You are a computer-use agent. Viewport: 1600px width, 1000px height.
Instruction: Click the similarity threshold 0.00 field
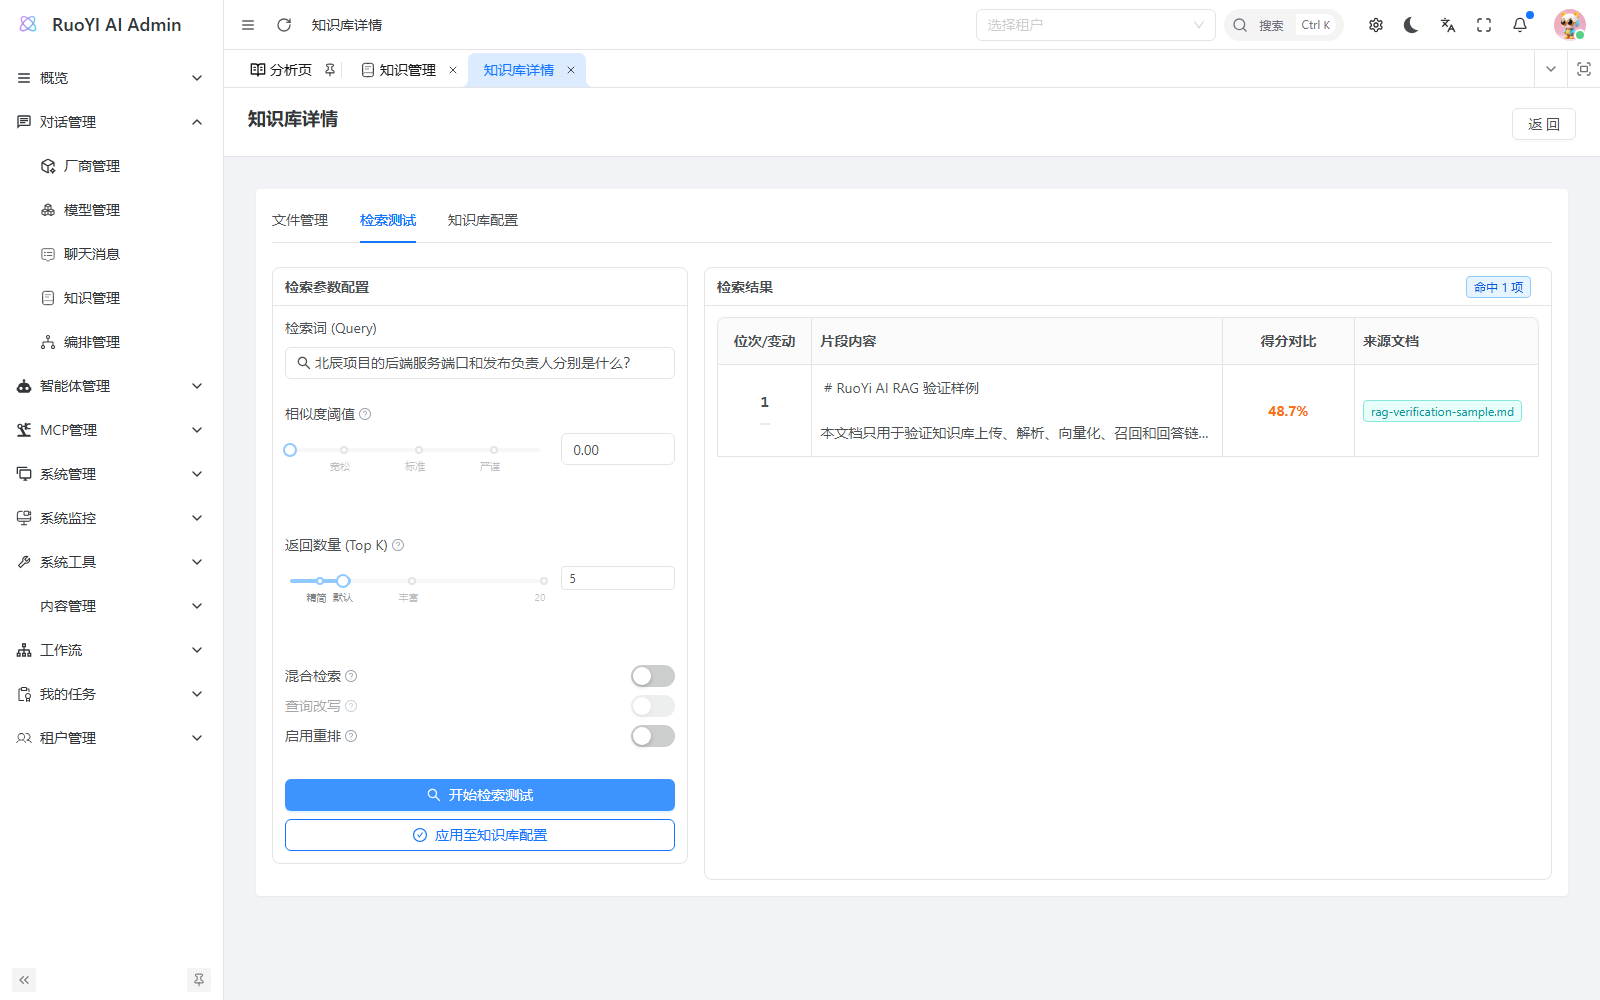point(618,450)
